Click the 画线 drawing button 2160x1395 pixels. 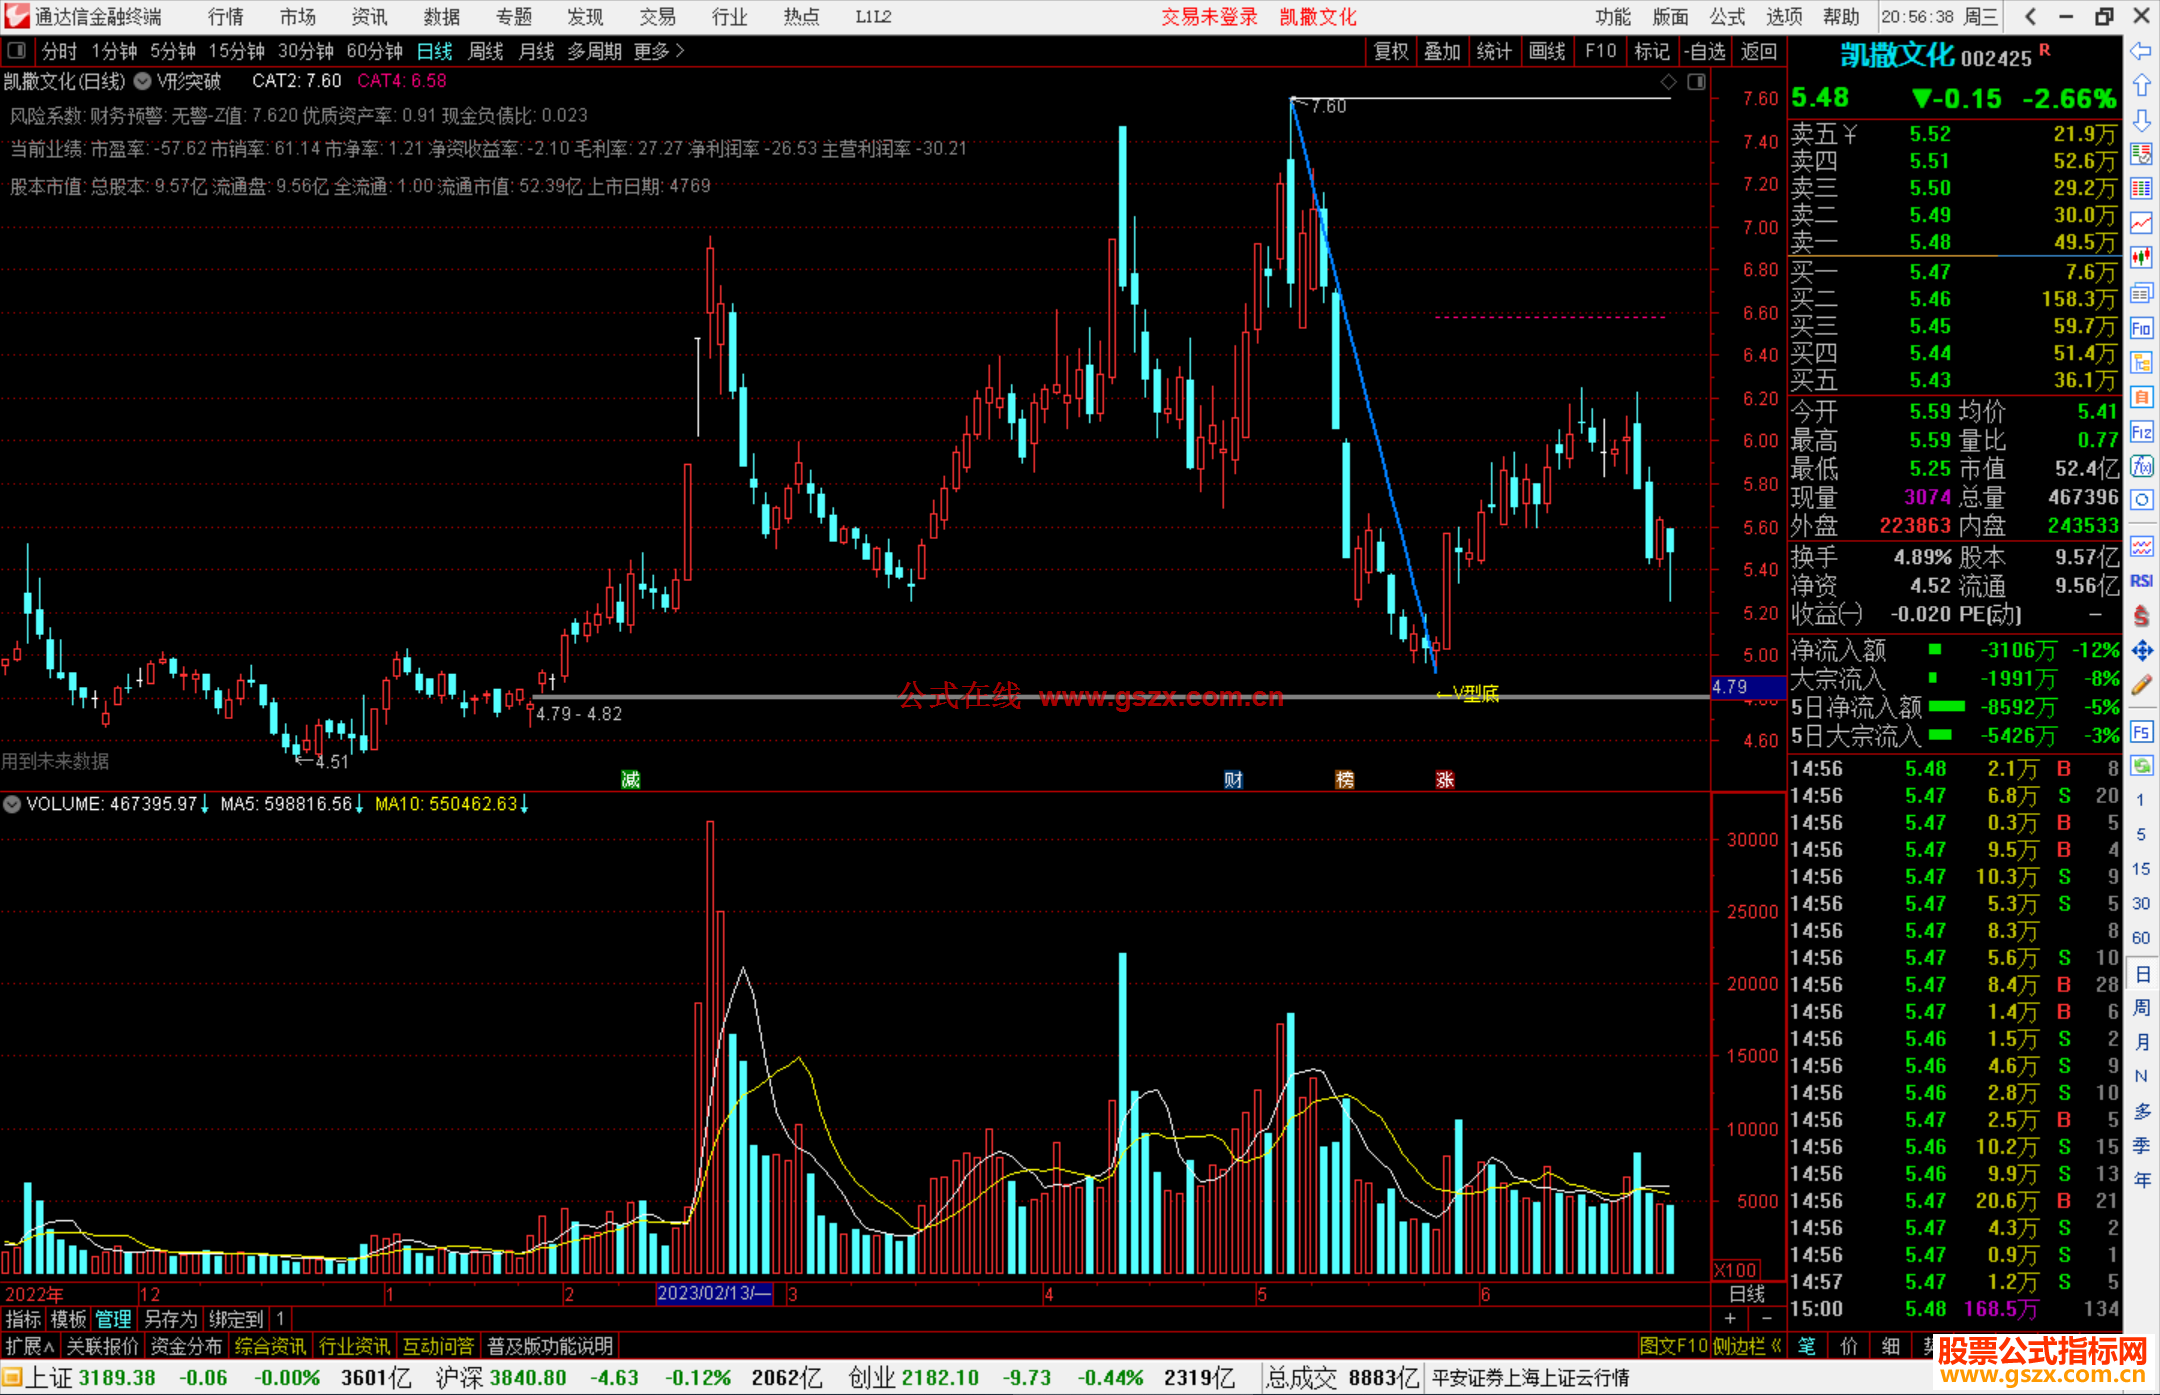click(x=1547, y=51)
